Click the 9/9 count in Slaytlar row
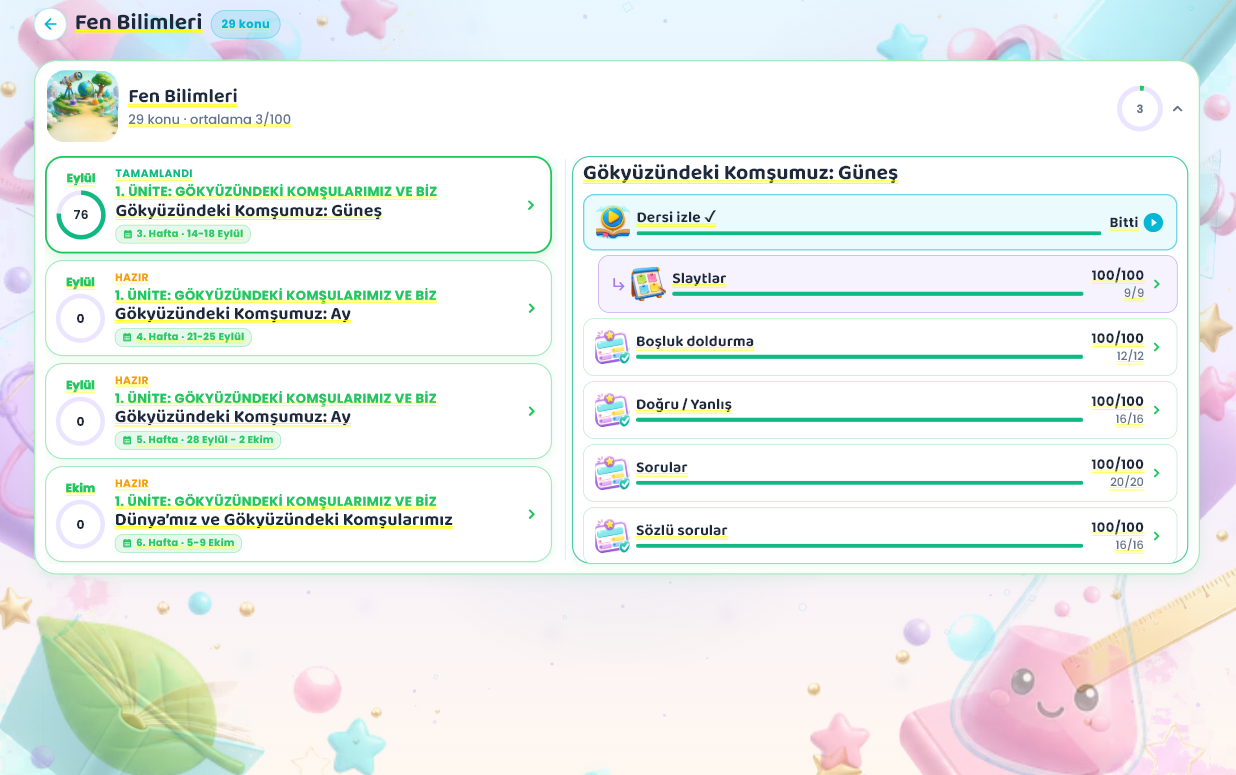The image size is (1236, 775). [x=1134, y=293]
